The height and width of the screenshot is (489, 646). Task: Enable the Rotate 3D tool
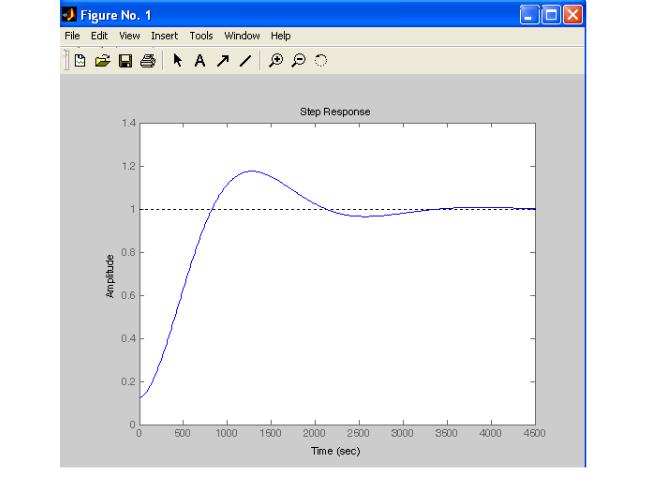point(321,61)
